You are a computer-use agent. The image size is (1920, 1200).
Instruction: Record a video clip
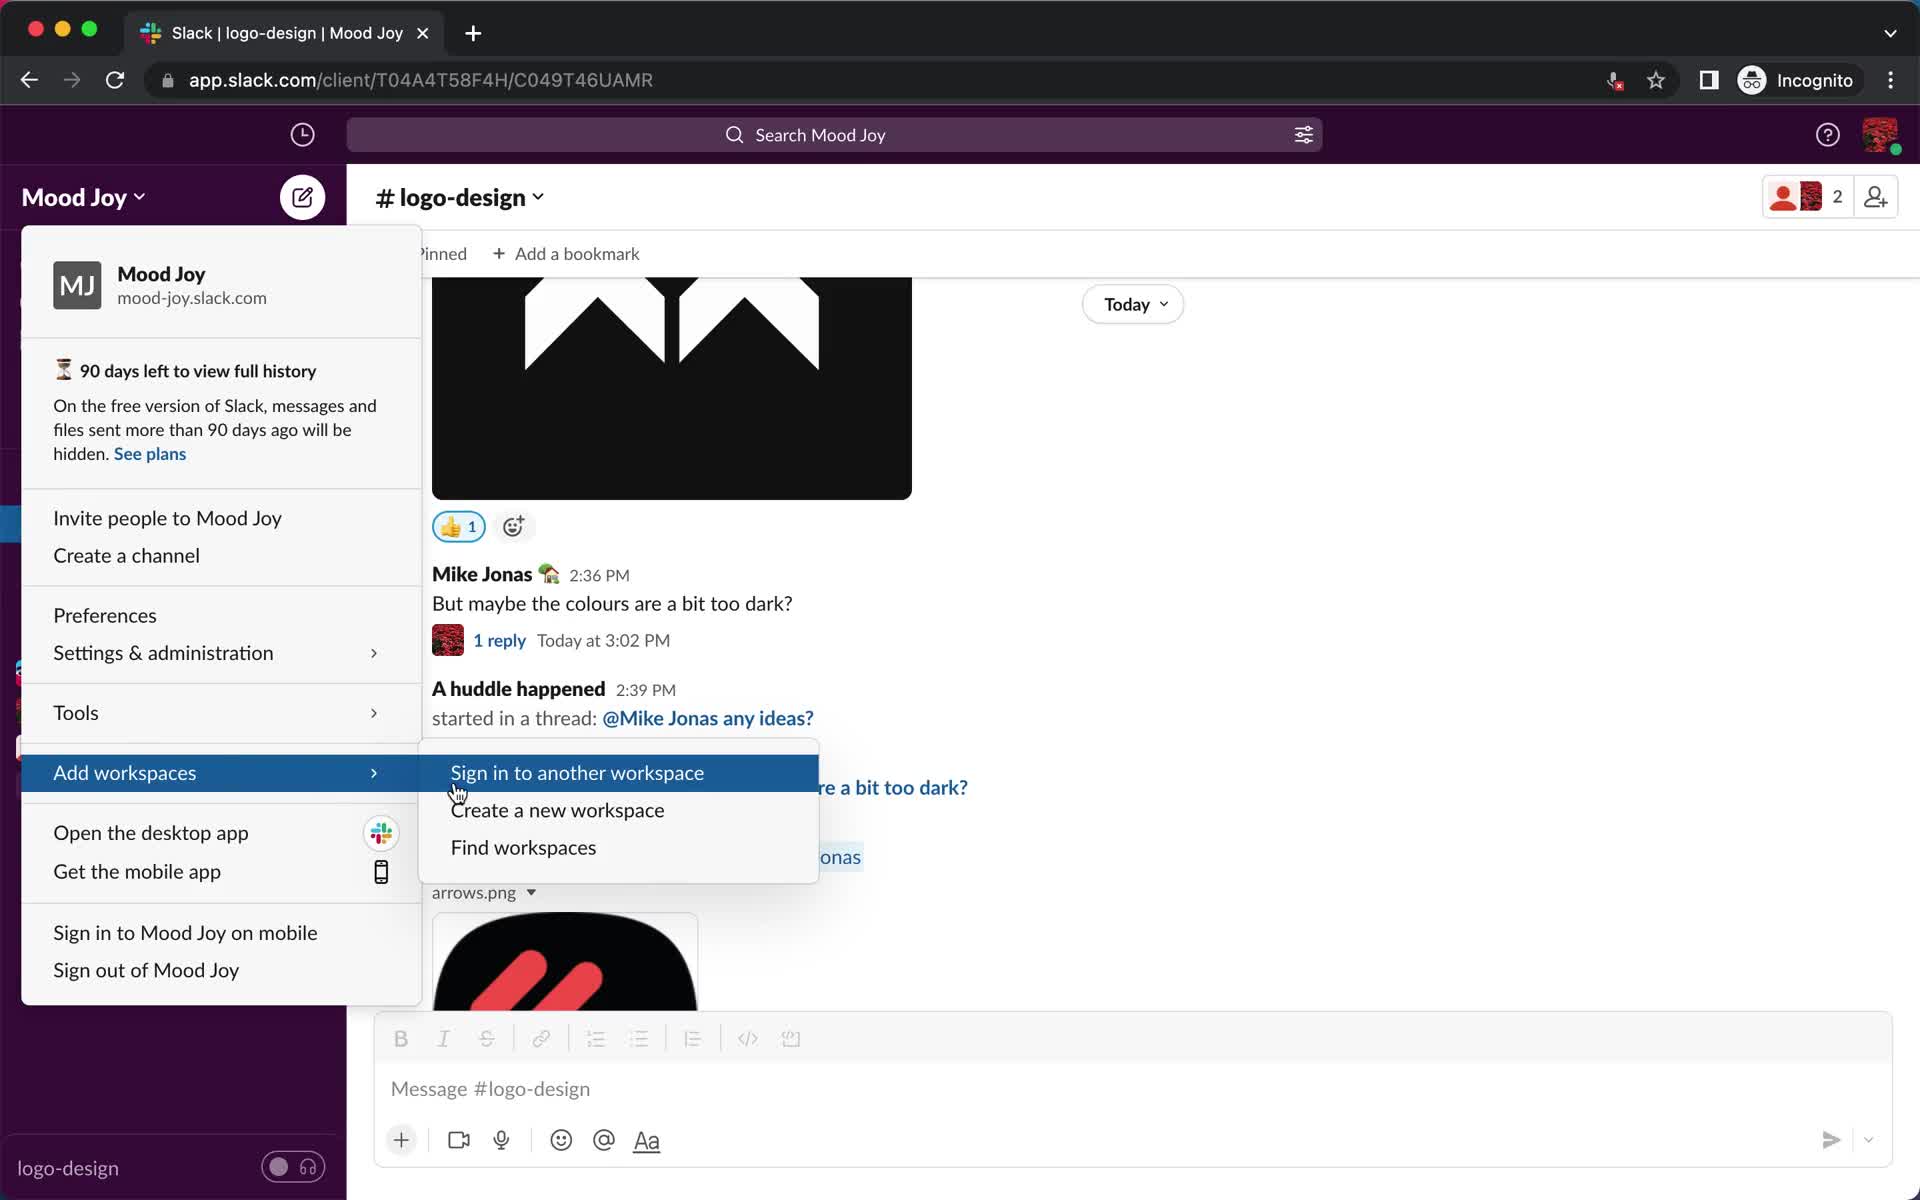click(459, 1140)
